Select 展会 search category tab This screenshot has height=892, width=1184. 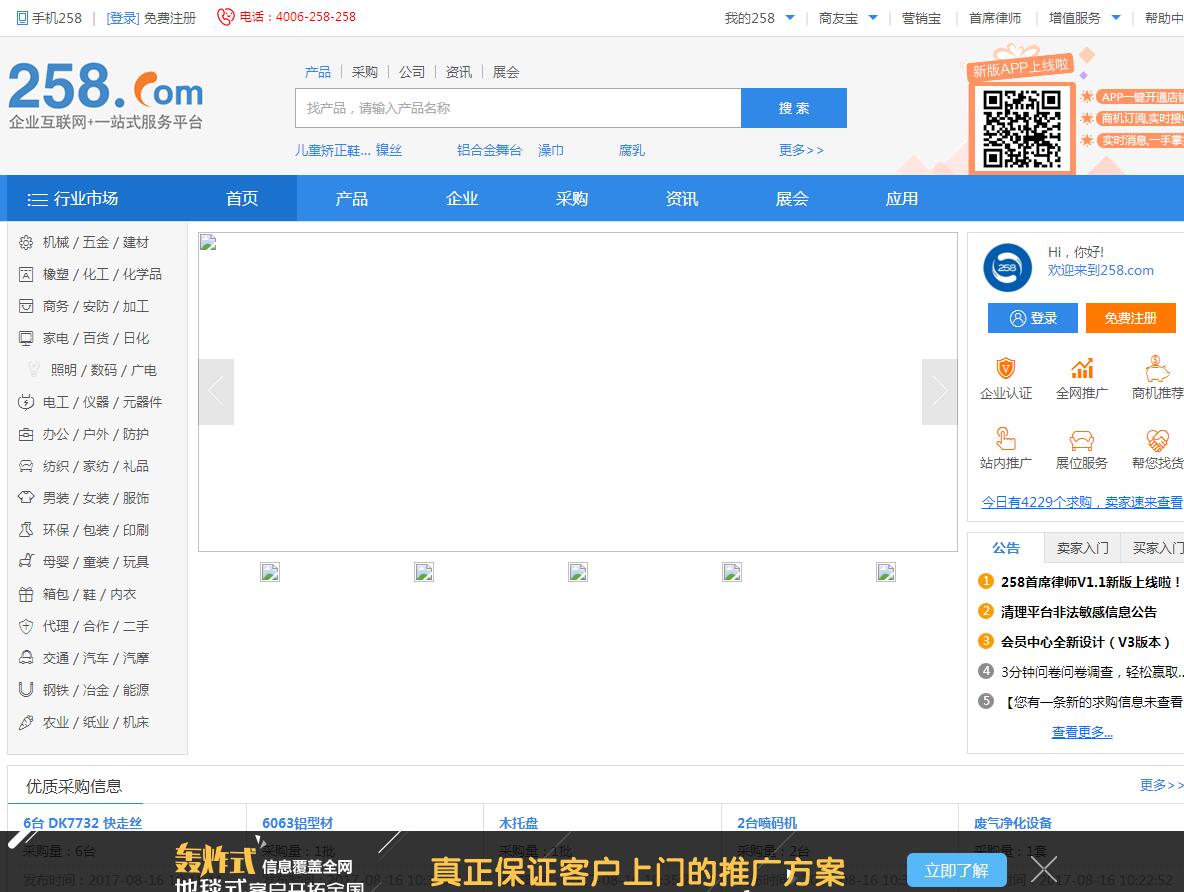pos(506,72)
